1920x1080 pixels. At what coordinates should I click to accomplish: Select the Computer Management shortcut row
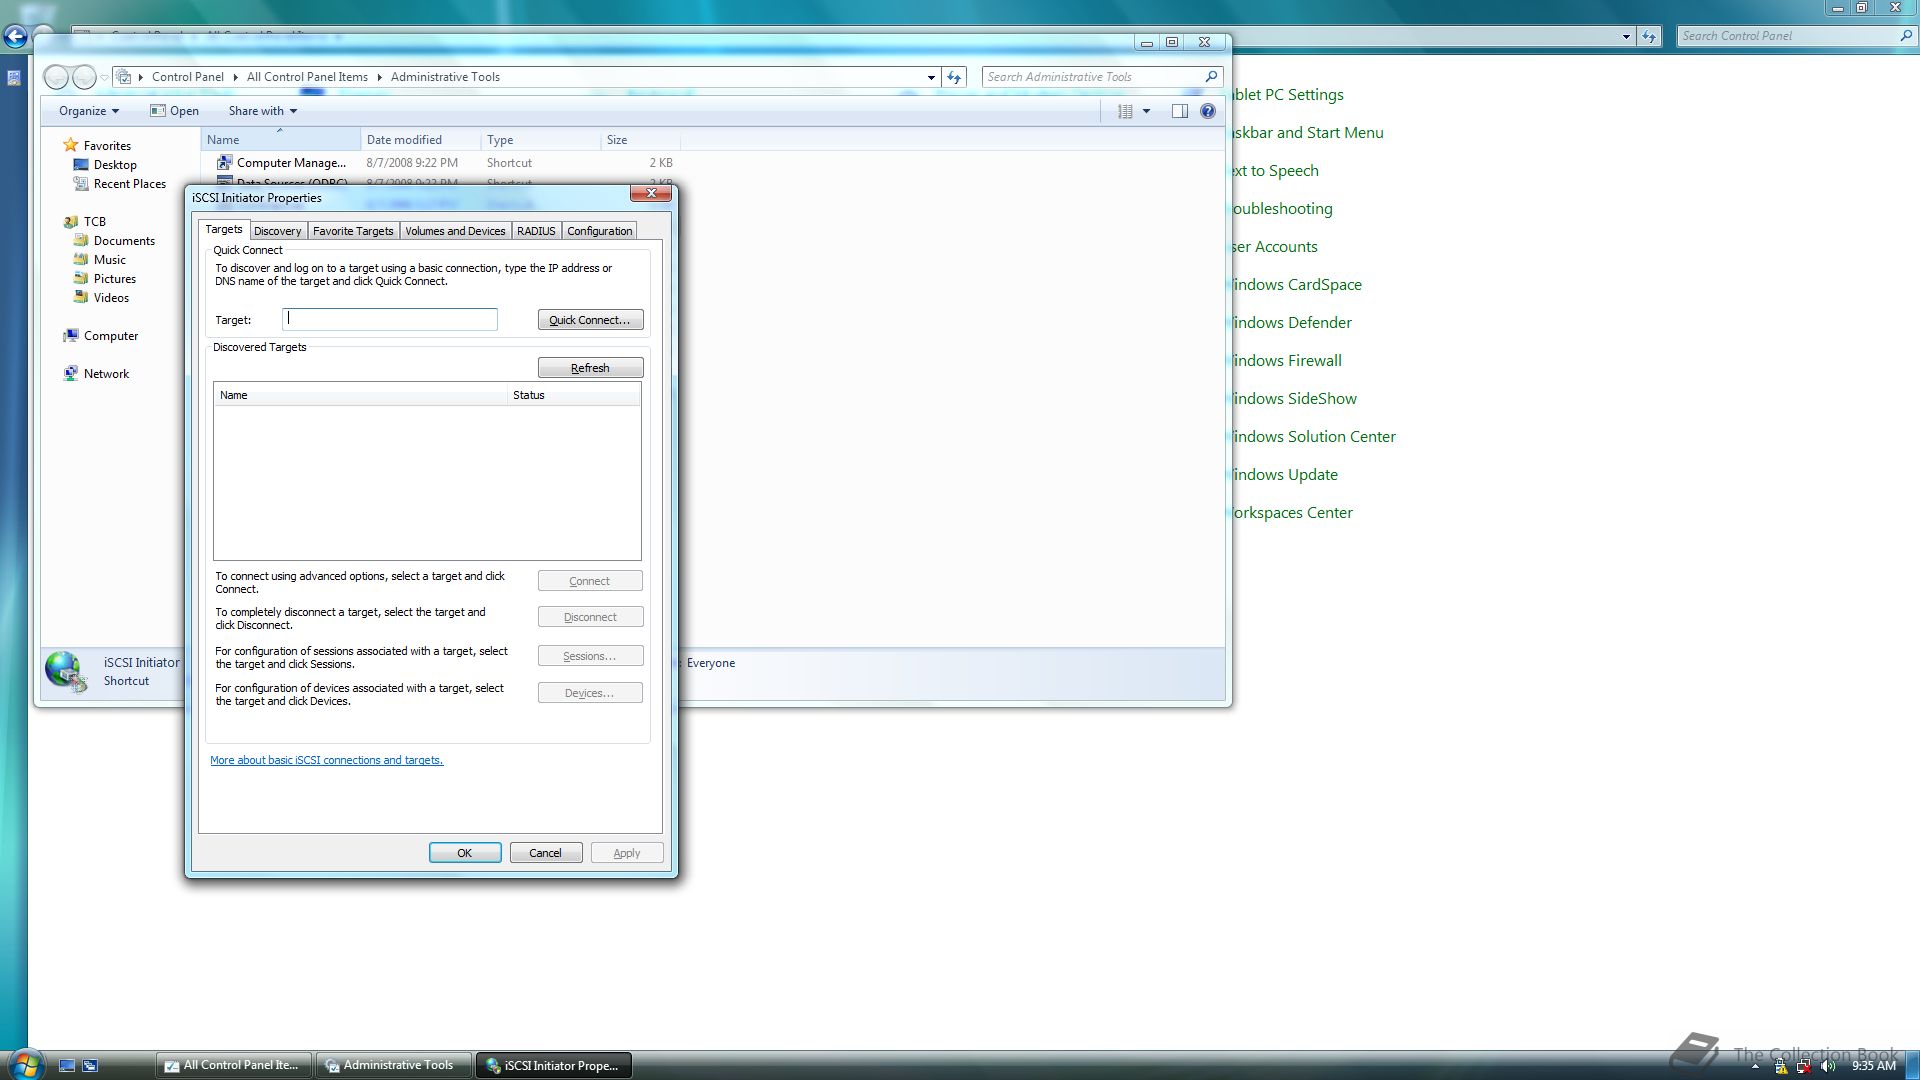pos(445,163)
